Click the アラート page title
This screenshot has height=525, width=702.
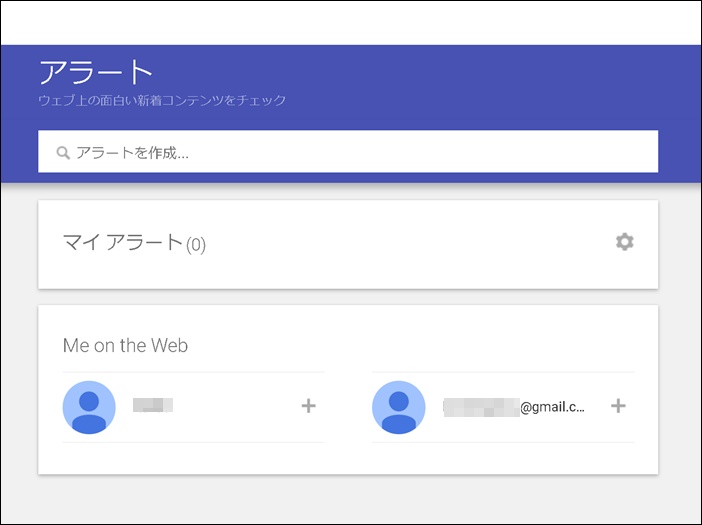tap(96, 72)
